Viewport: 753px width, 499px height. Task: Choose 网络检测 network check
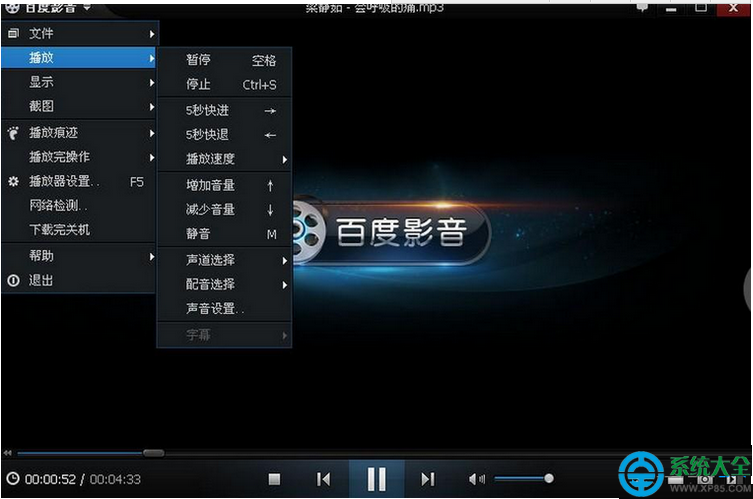coord(79,206)
